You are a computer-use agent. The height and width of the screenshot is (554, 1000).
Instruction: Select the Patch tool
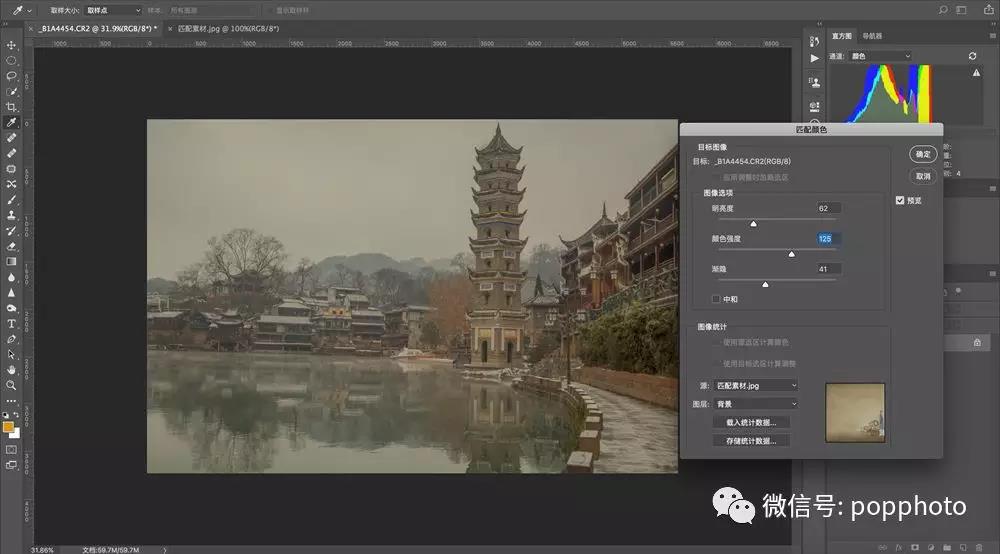click(11, 169)
